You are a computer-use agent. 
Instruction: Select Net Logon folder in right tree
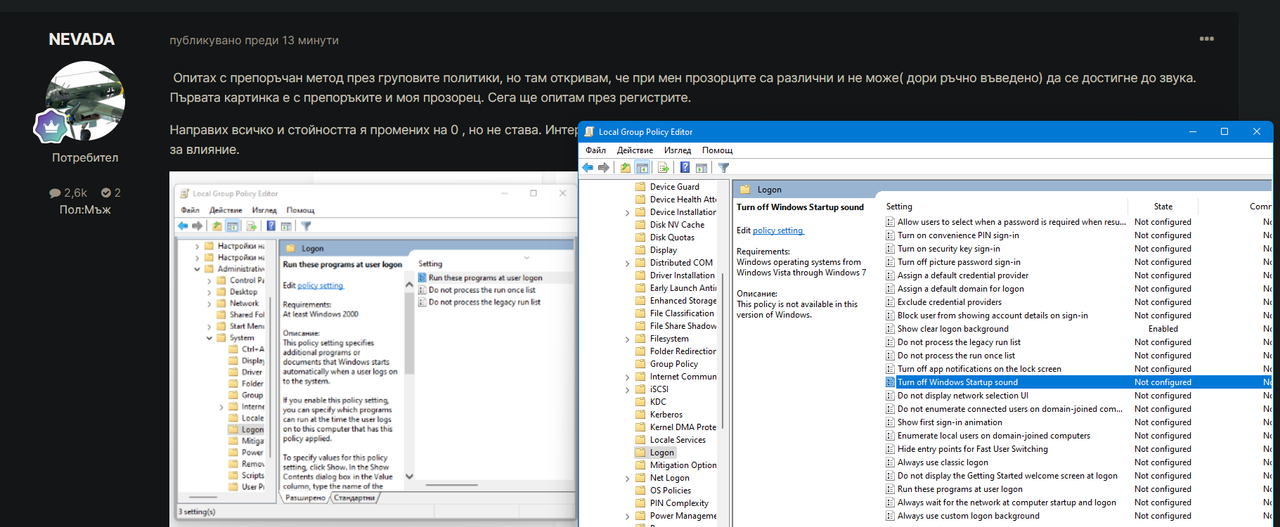[670, 478]
